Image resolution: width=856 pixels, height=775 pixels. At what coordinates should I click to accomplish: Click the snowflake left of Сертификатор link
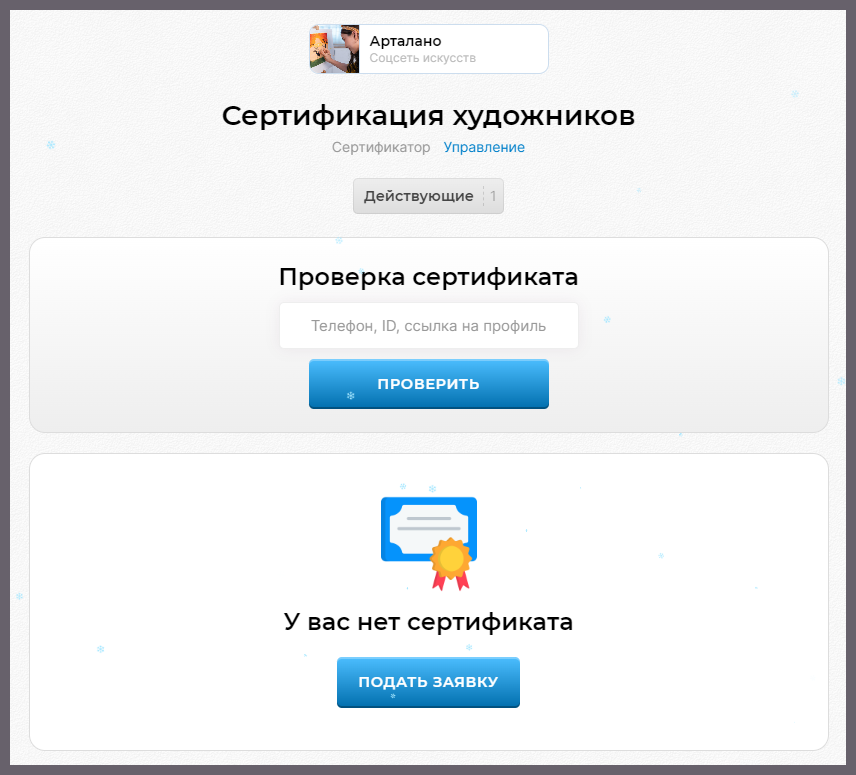(50, 145)
